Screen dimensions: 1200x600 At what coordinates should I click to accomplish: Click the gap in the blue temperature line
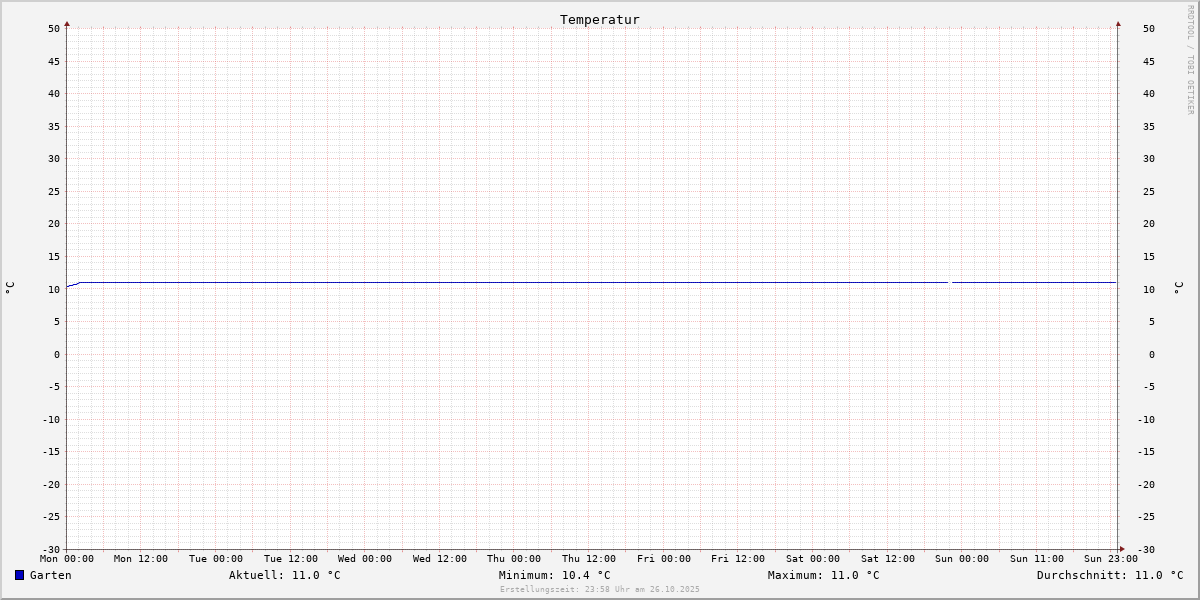[x=949, y=282]
